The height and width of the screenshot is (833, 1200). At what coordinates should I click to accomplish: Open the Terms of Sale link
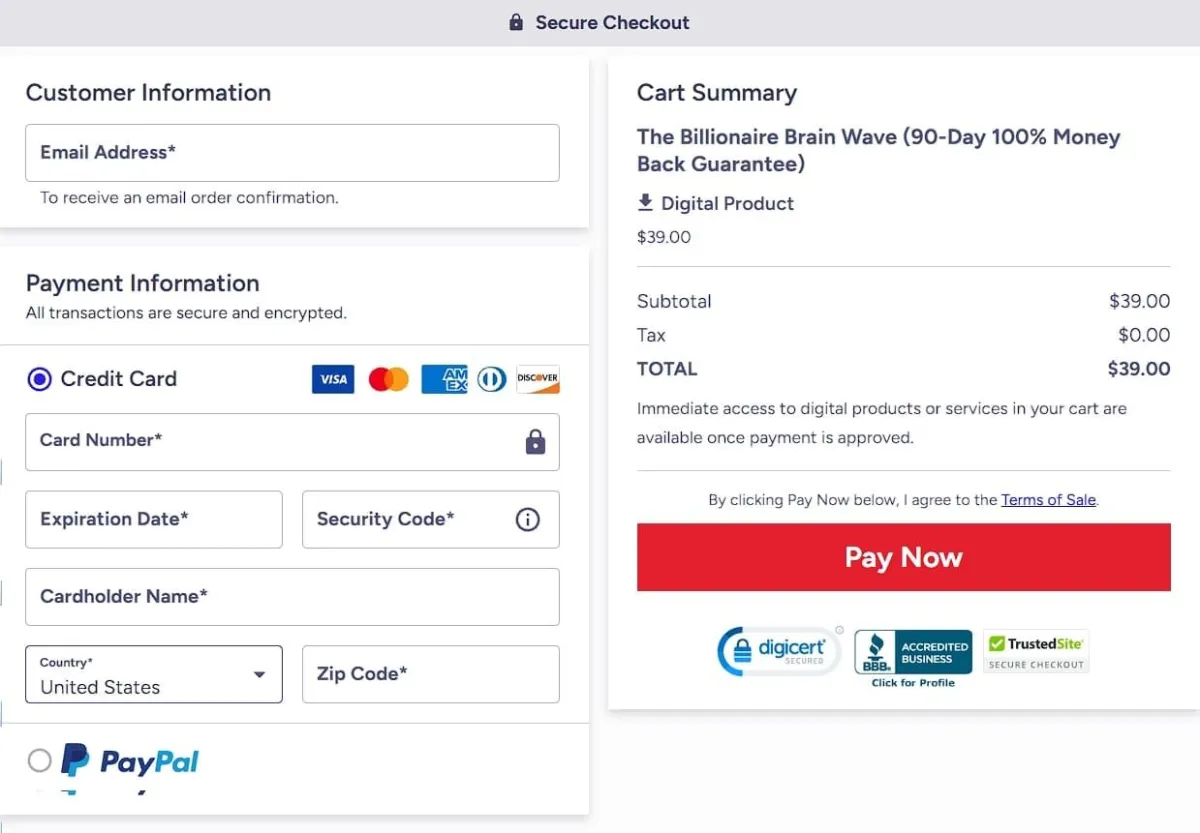click(x=1048, y=500)
